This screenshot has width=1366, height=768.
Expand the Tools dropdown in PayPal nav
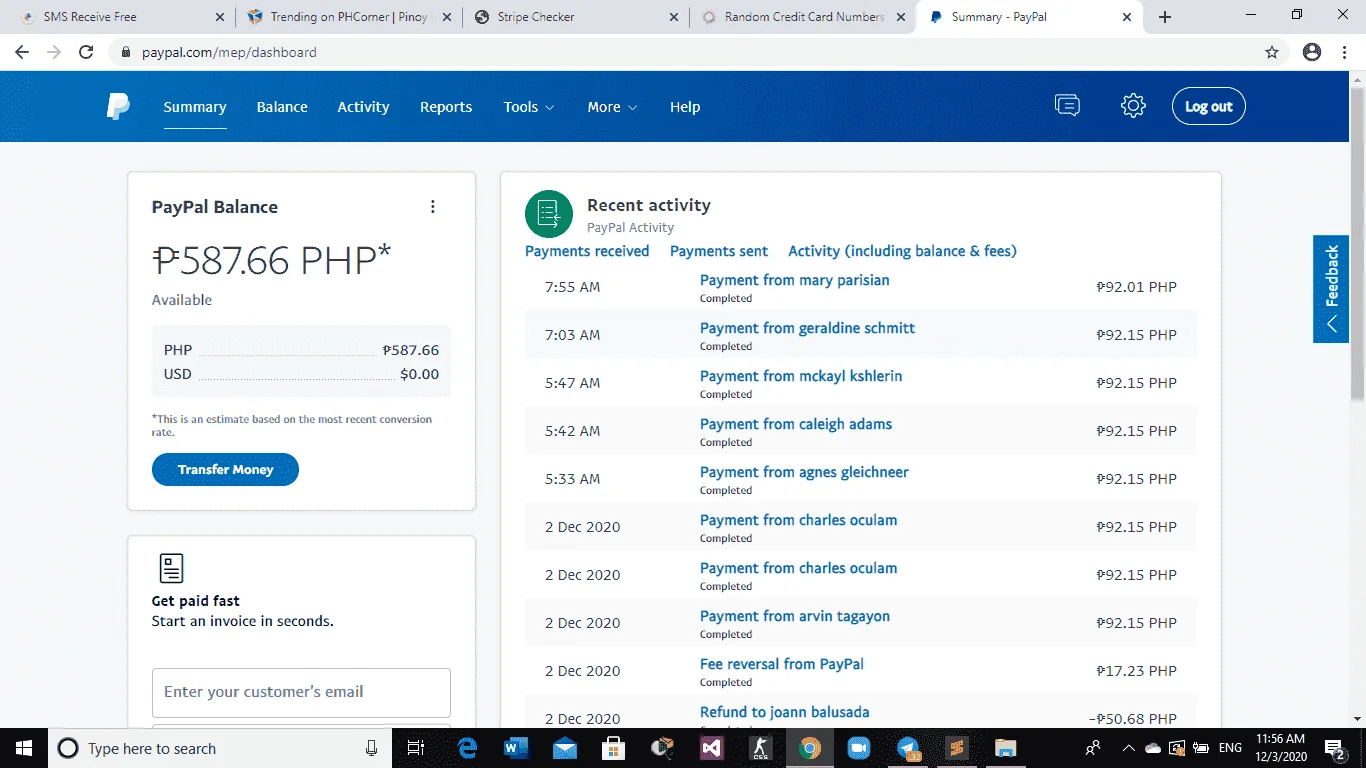click(529, 107)
